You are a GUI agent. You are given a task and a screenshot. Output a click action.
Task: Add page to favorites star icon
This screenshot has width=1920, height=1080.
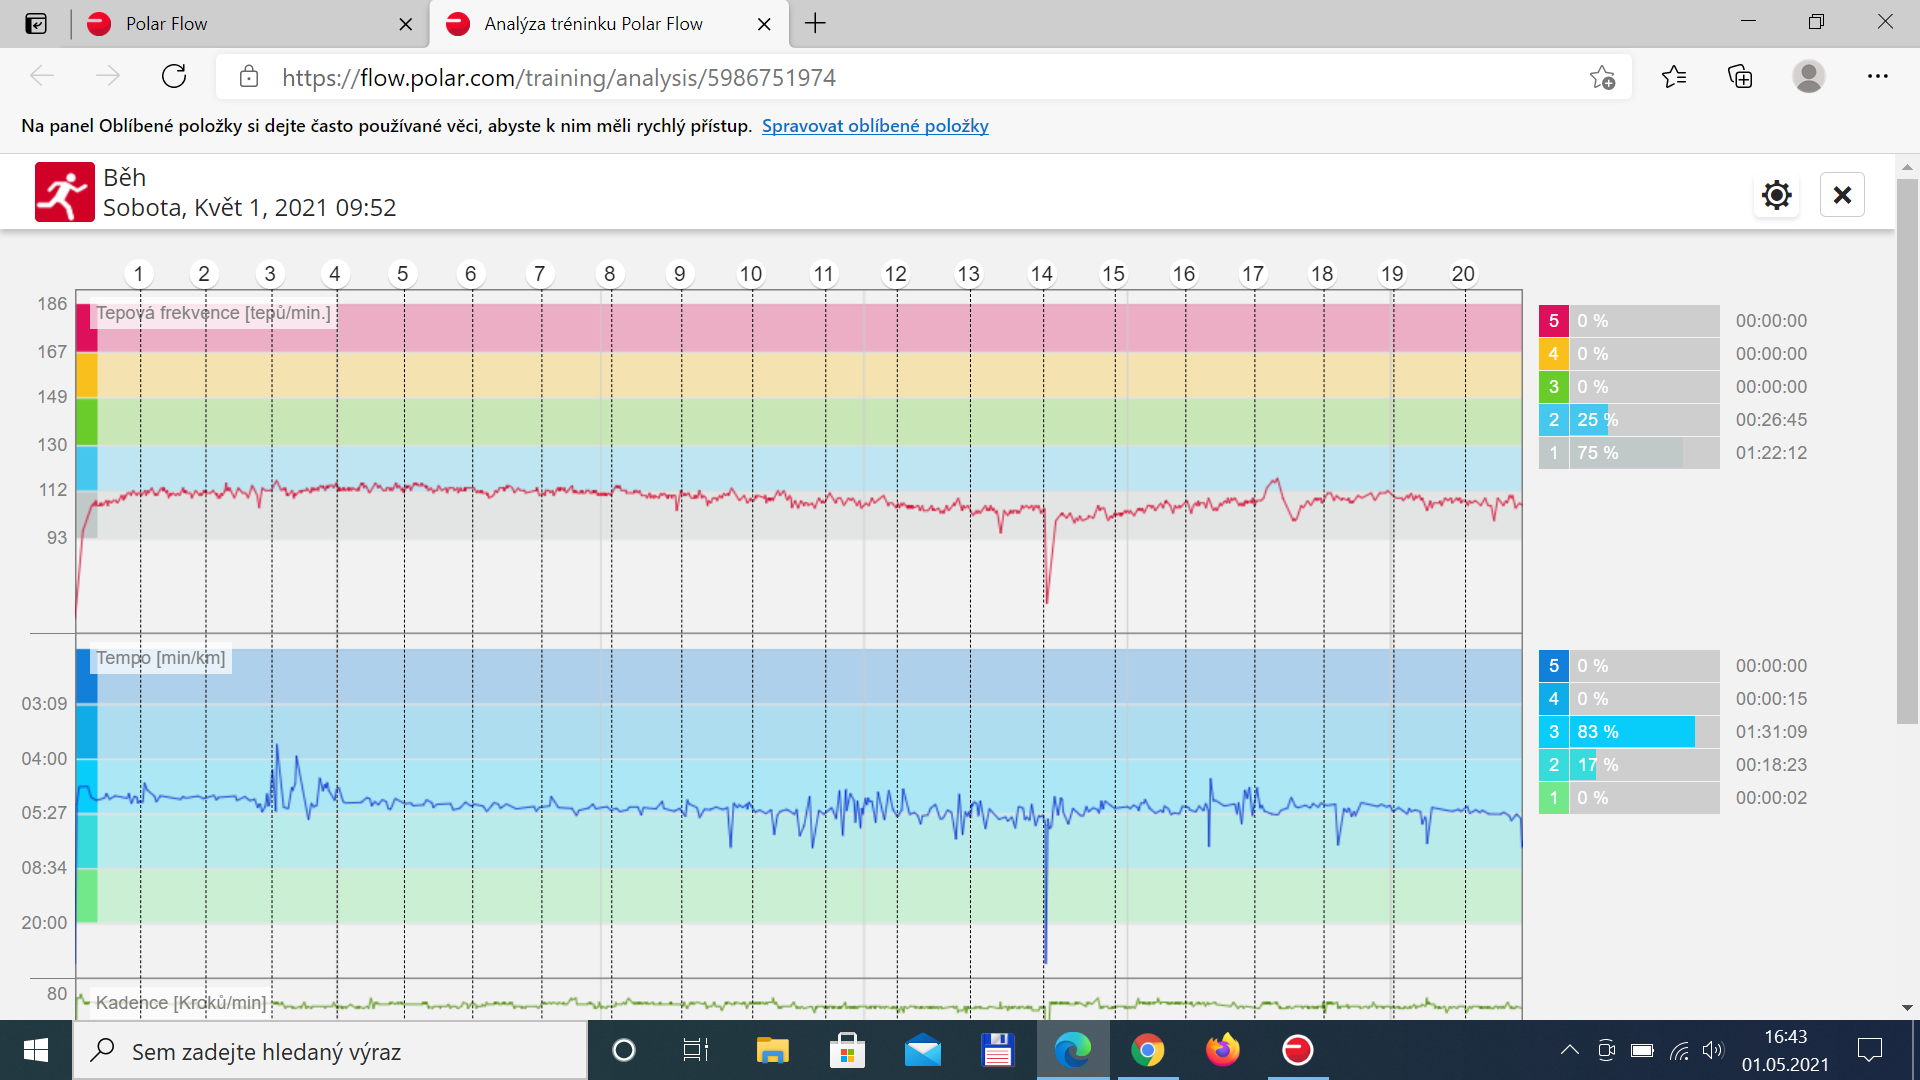click(x=1602, y=78)
